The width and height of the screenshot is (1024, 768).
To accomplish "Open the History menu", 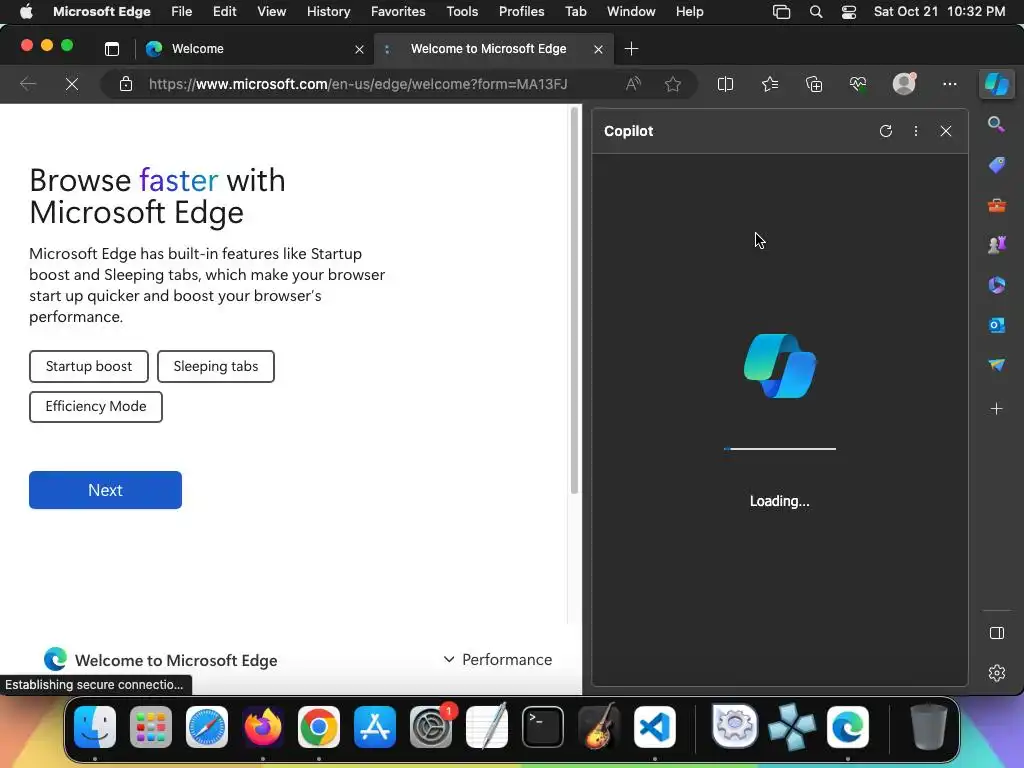I will click(328, 12).
